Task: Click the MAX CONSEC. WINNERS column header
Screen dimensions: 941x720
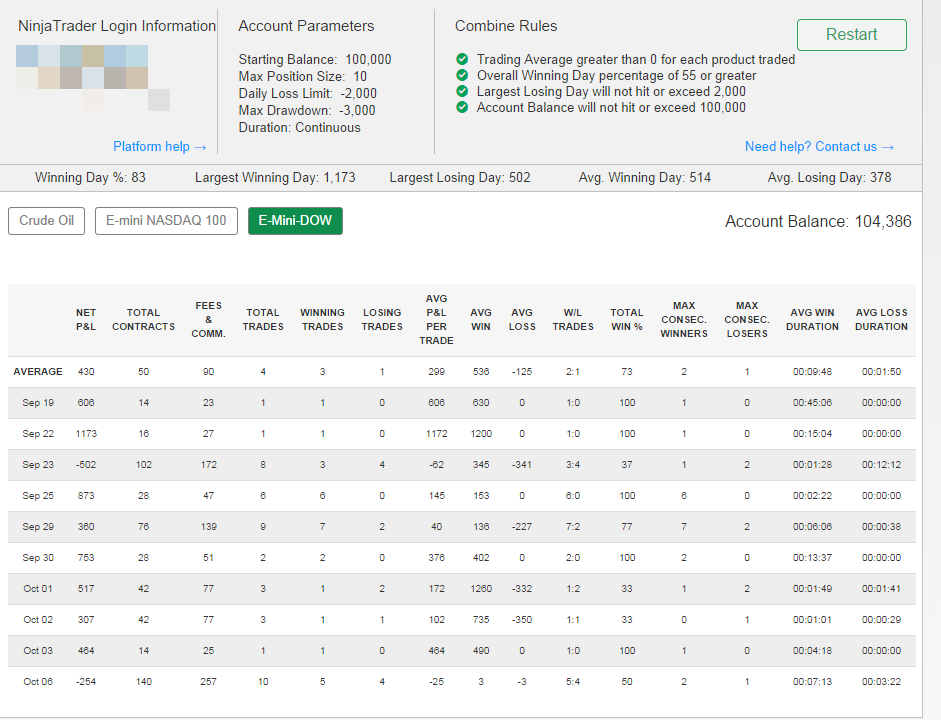Action: [x=684, y=320]
